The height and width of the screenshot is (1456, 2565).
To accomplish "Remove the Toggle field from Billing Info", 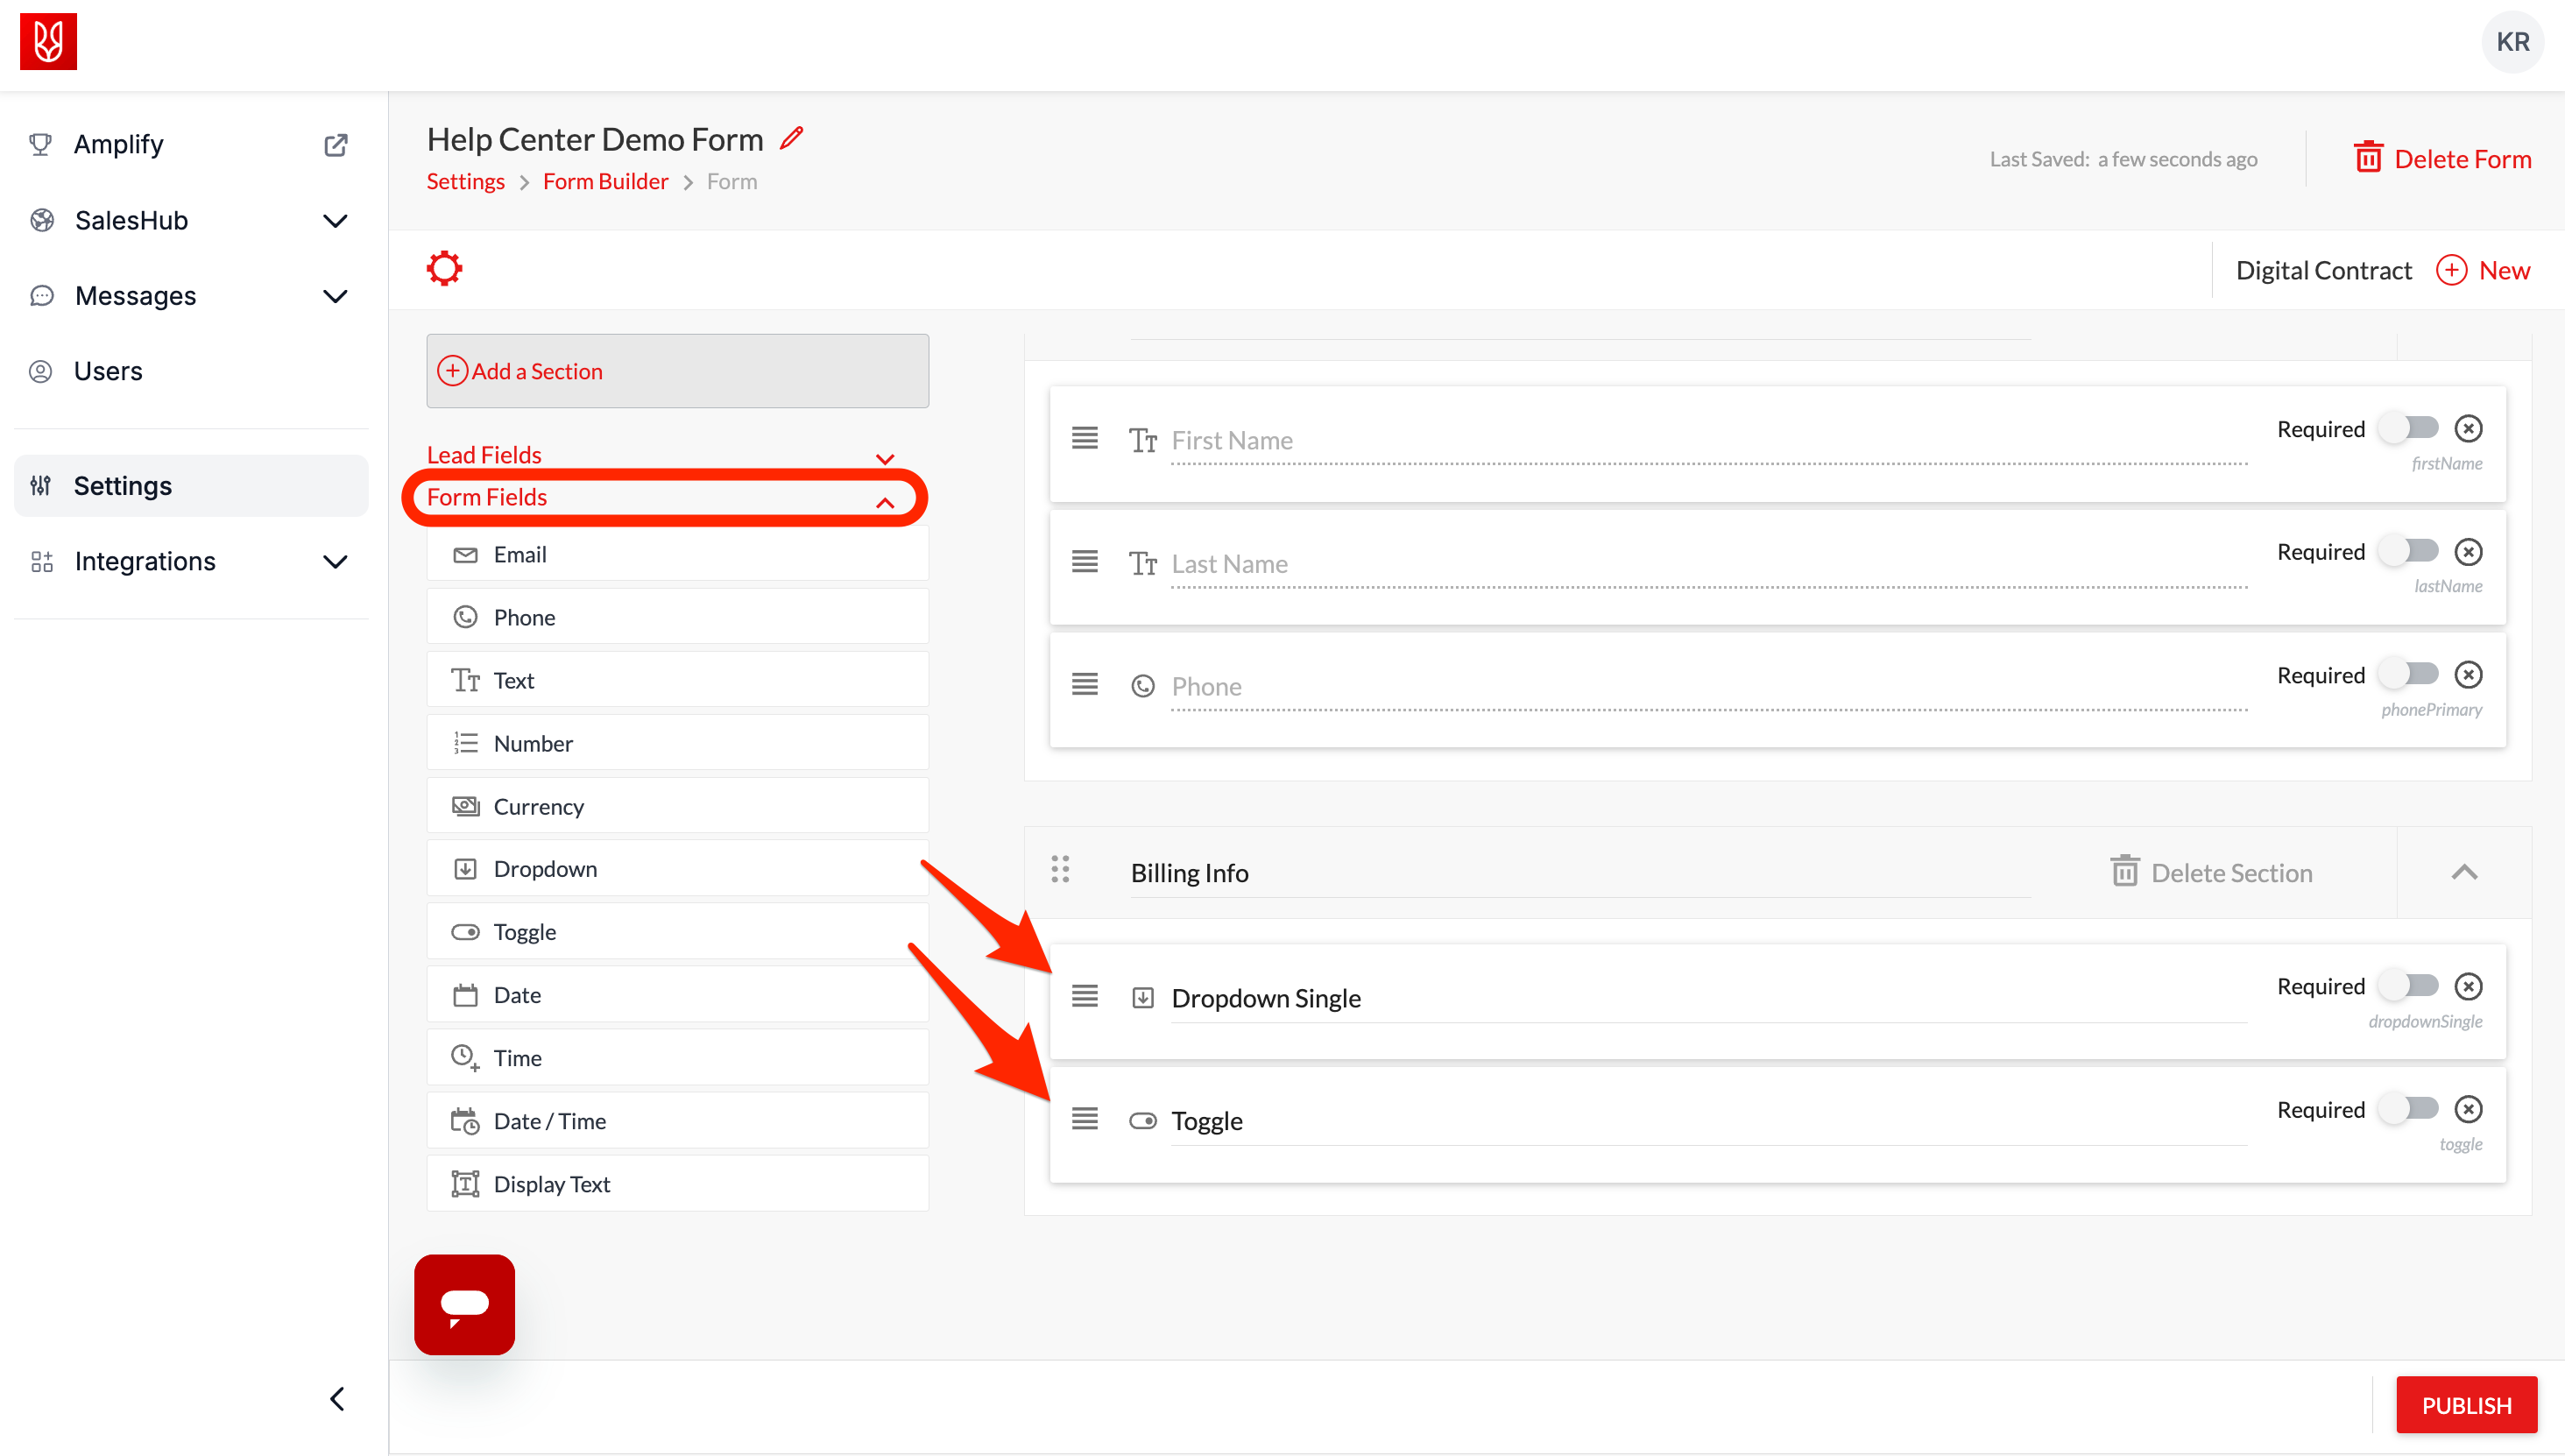I will pyautogui.click(x=2468, y=1109).
